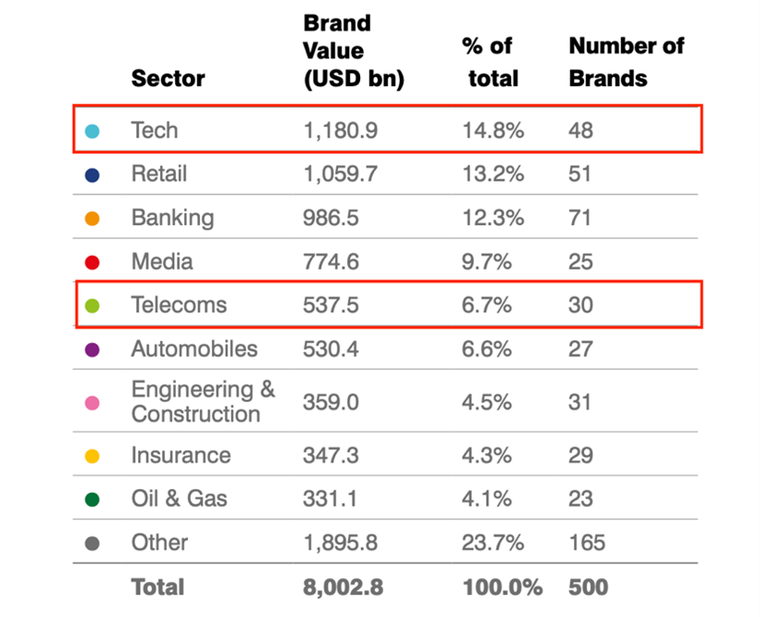Select the orange dot next to Banking

tap(92, 219)
